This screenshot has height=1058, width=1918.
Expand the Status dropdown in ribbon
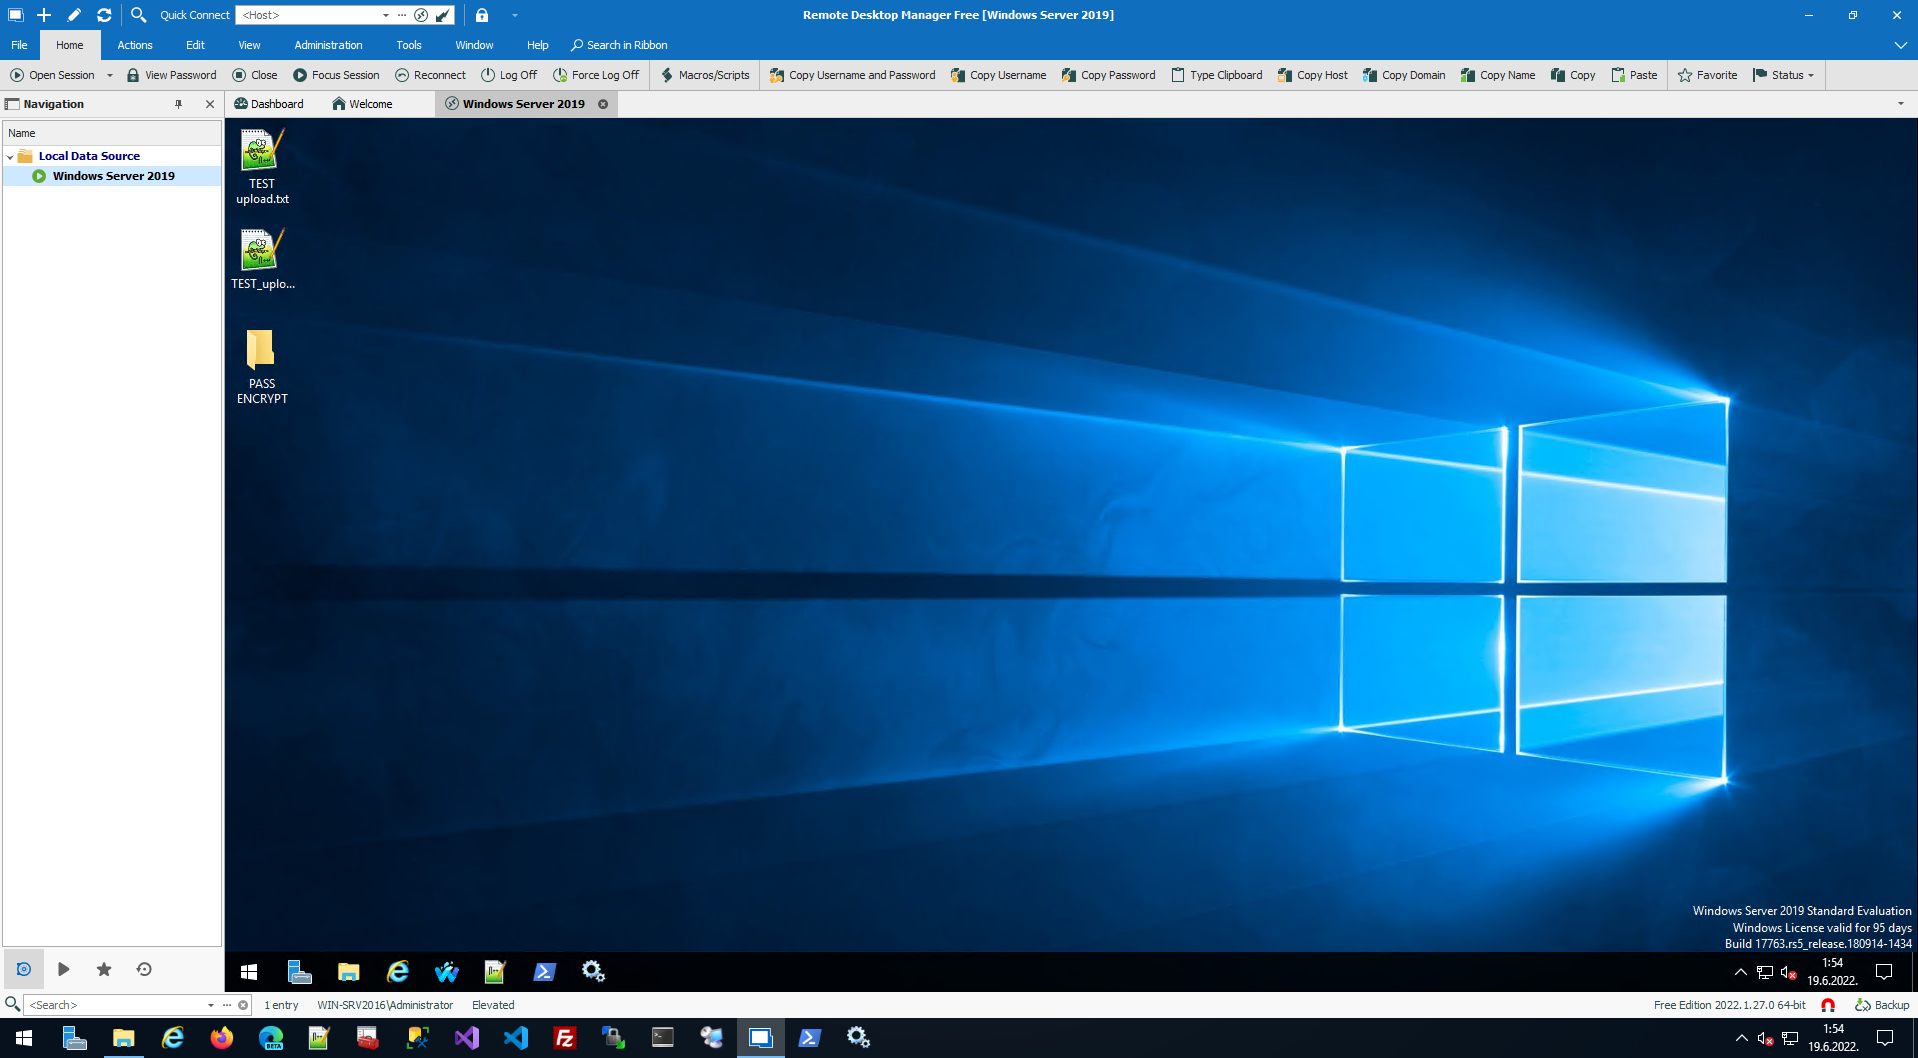[1783, 75]
